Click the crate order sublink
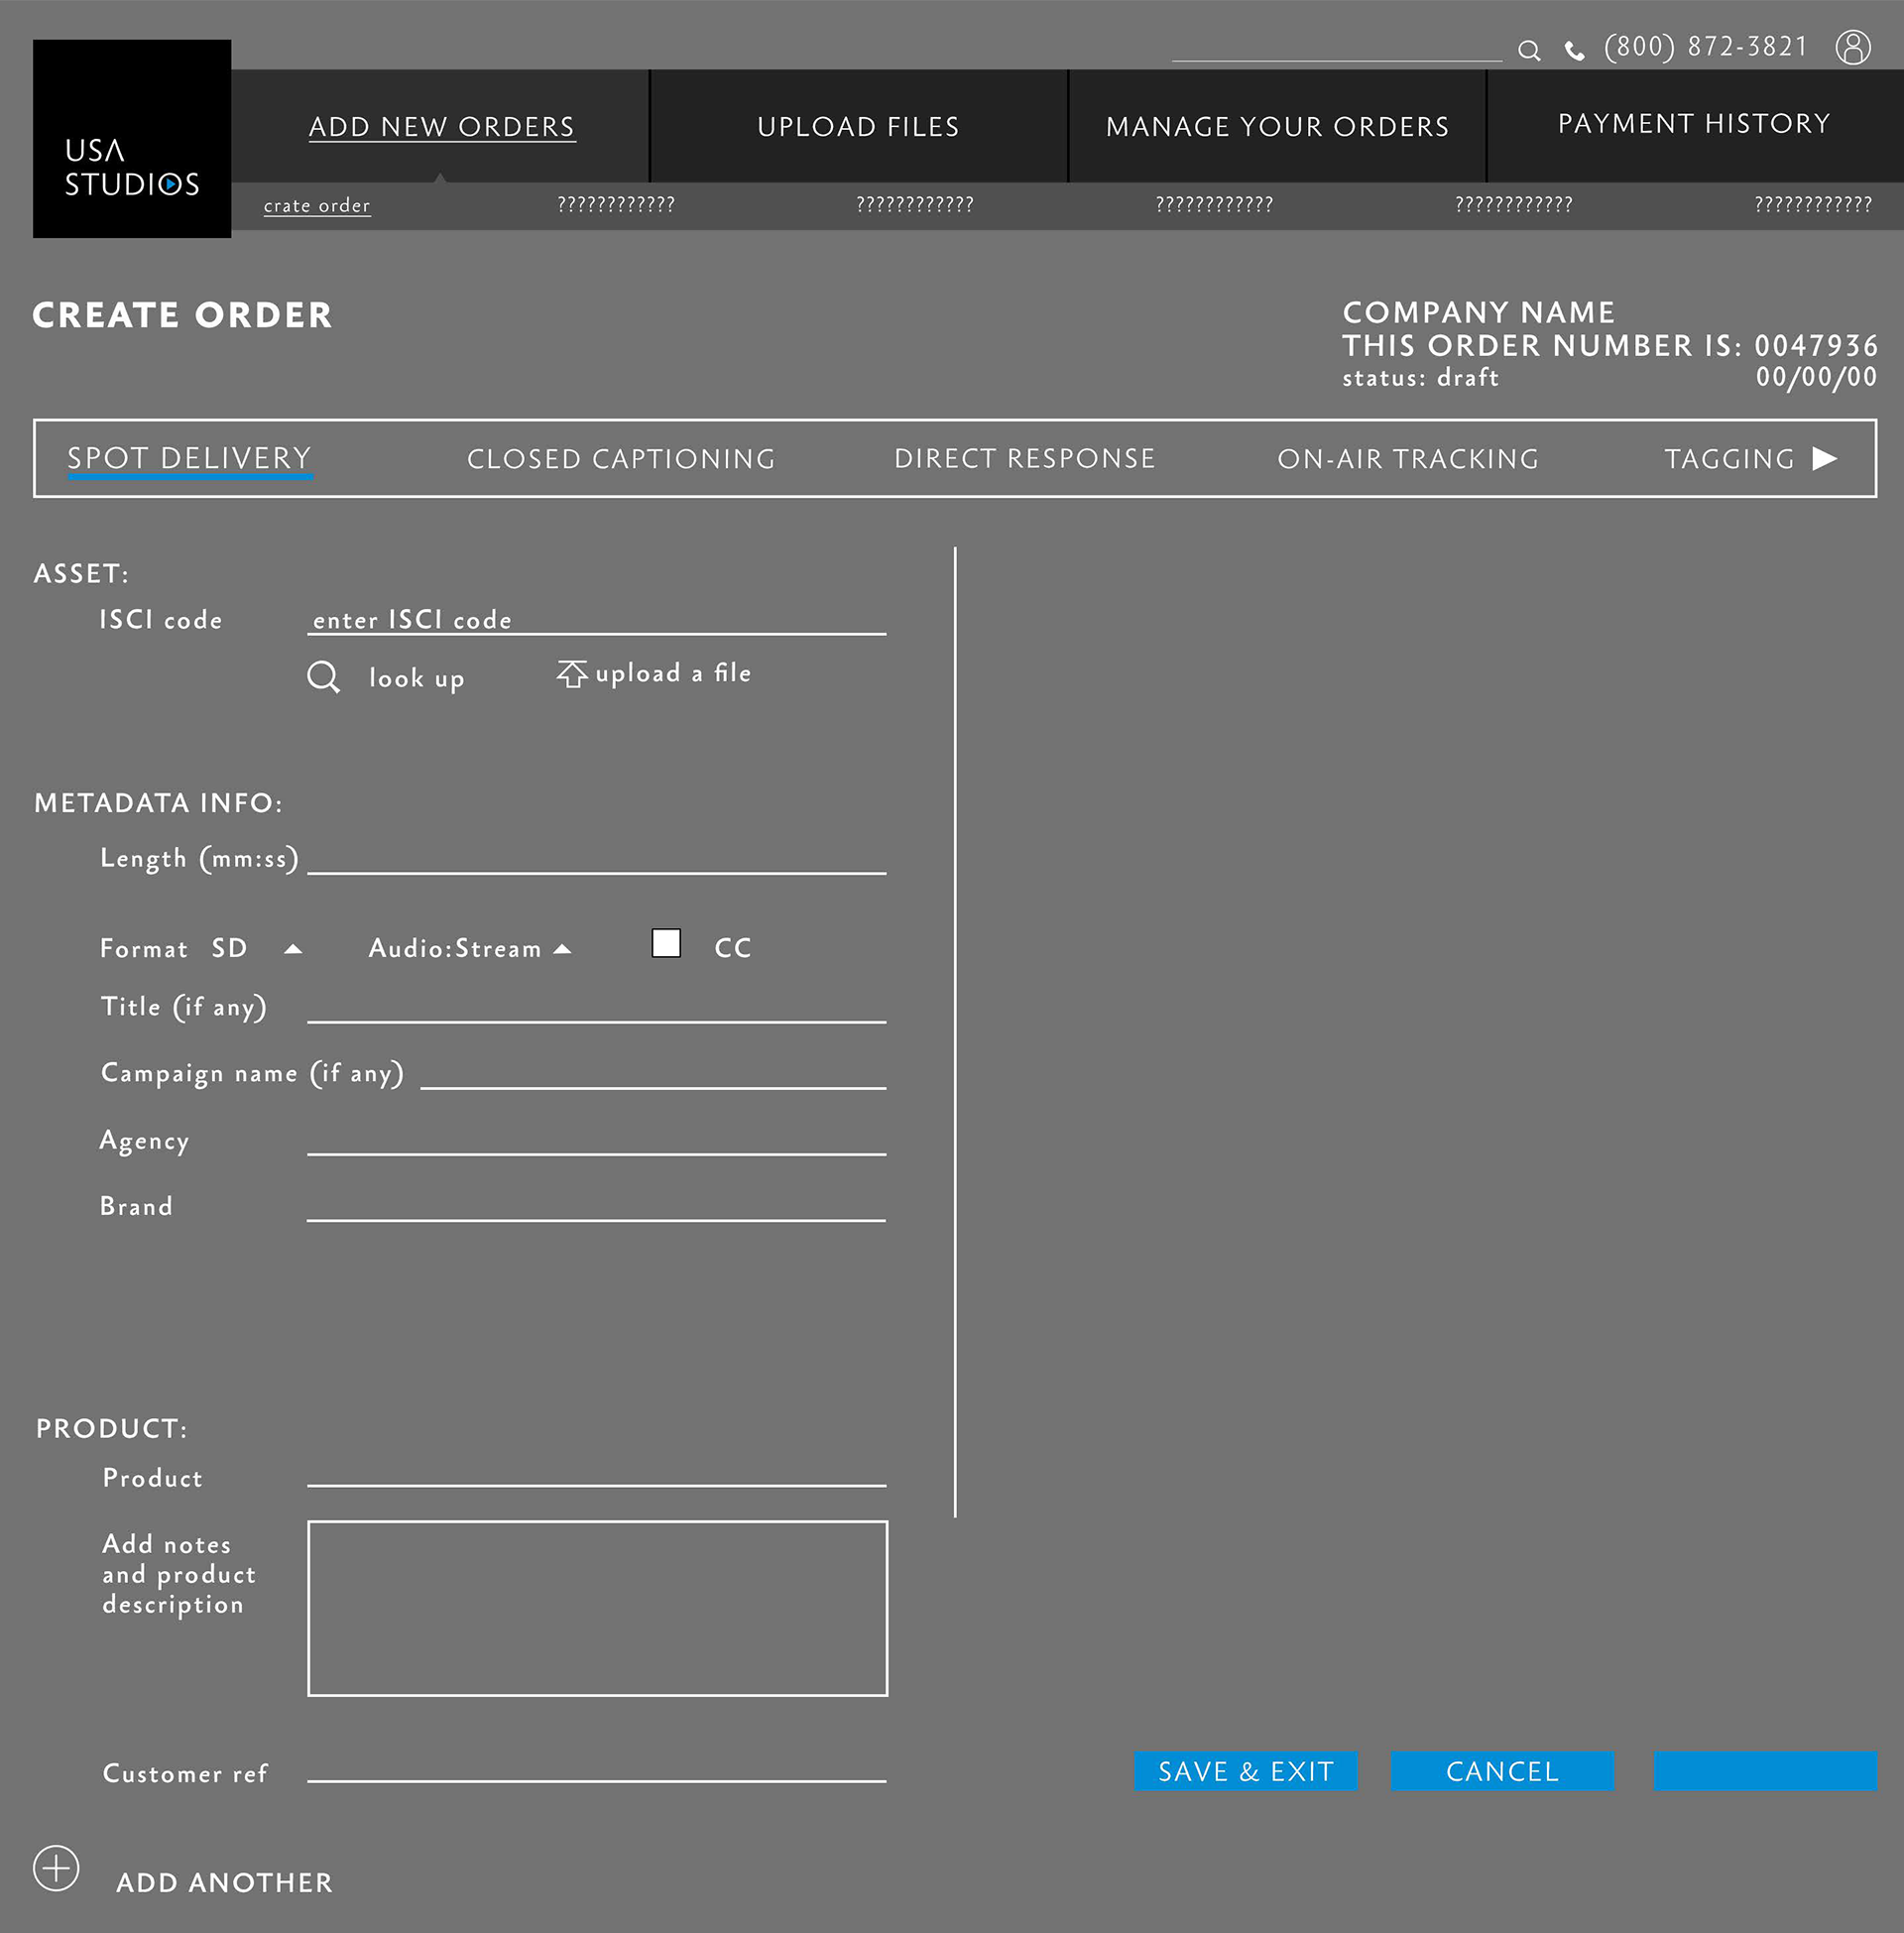 (x=317, y=205)
